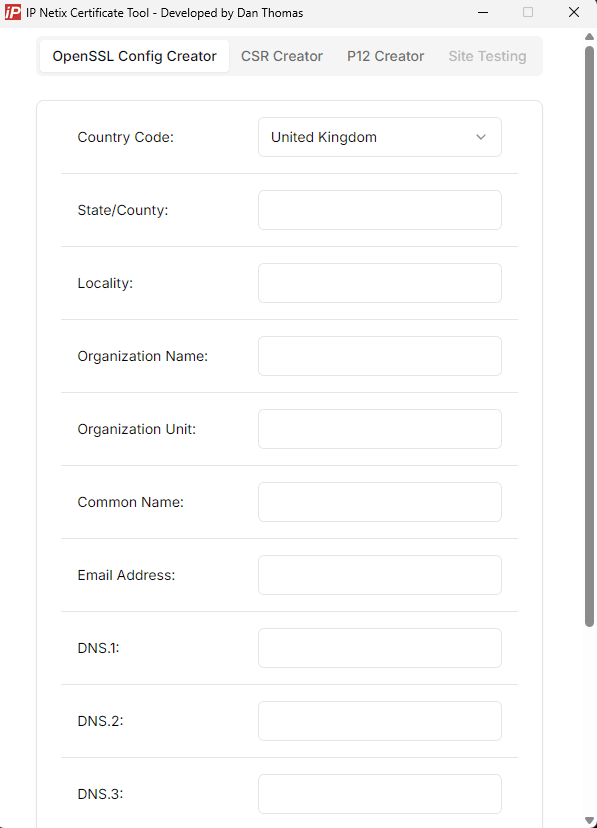Click the scrollbar down arrow
The image size is (597, 828).
[x=590, y=821]
